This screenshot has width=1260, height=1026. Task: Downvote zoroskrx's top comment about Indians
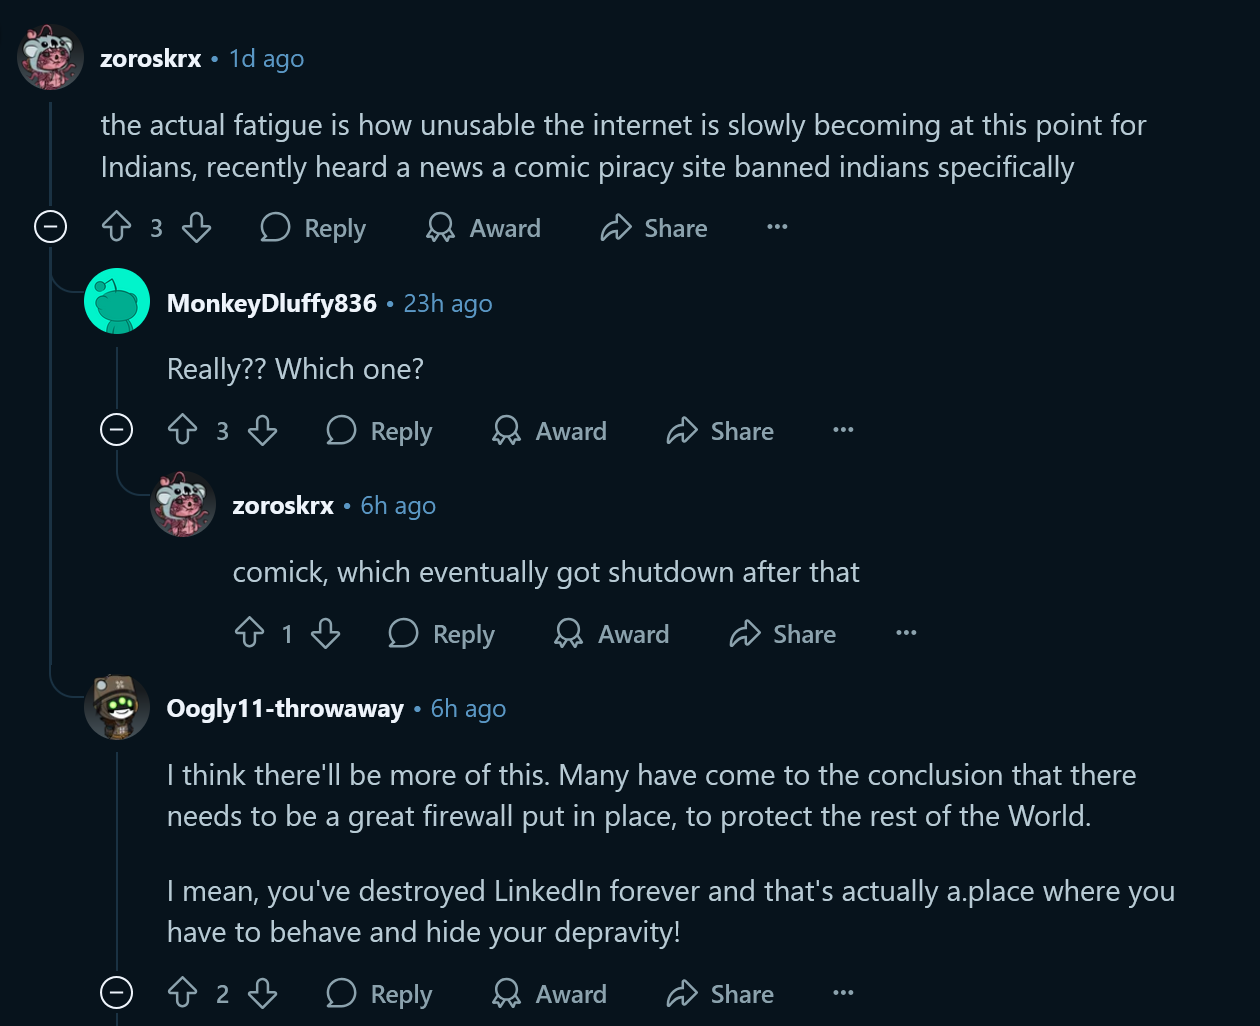[197, 227]
